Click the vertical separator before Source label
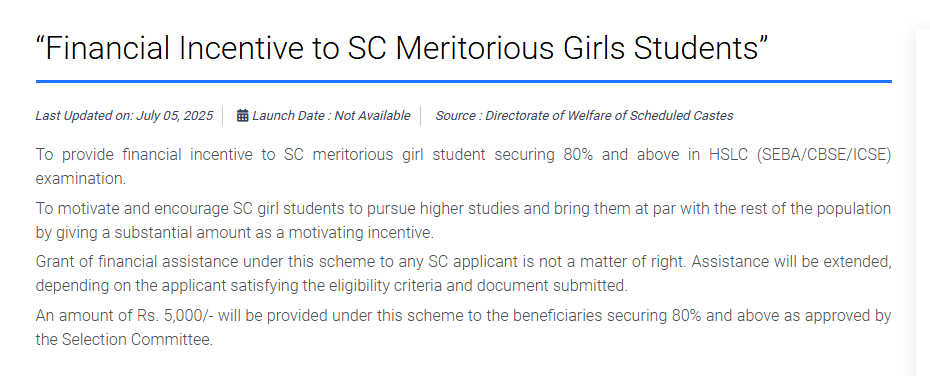 421,116
